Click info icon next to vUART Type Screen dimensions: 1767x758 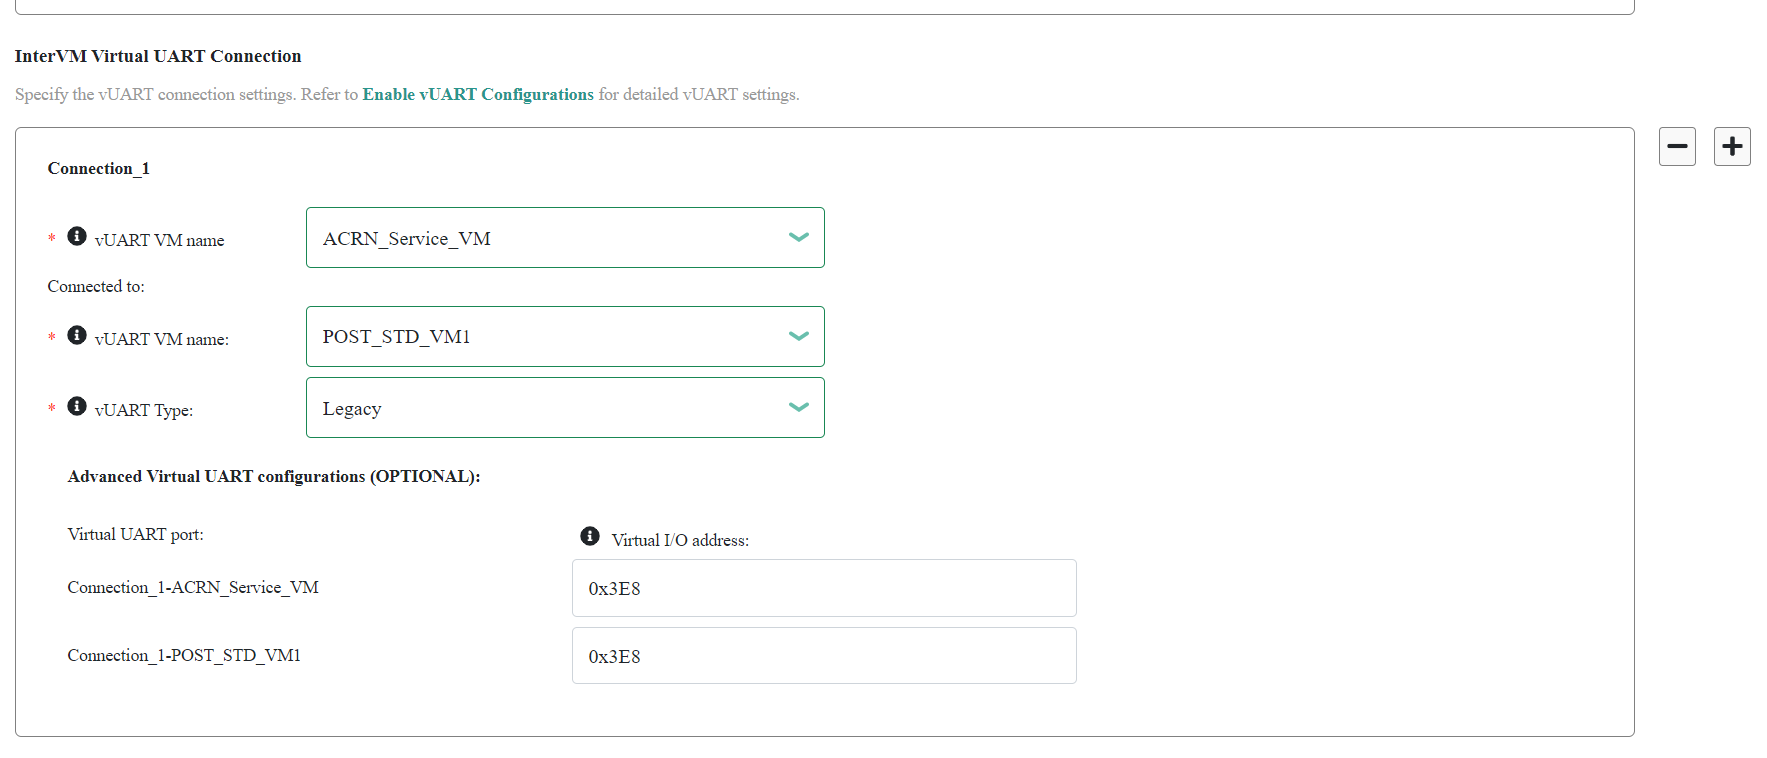(77, 406)
